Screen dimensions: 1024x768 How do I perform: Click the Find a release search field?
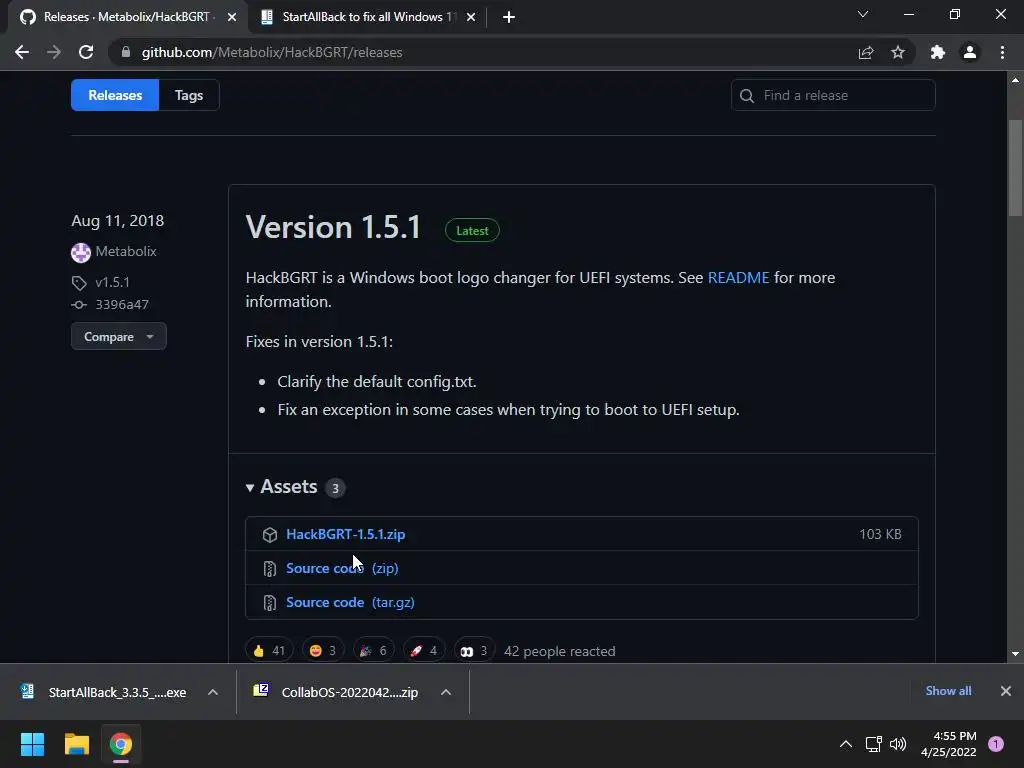(833, 95)
